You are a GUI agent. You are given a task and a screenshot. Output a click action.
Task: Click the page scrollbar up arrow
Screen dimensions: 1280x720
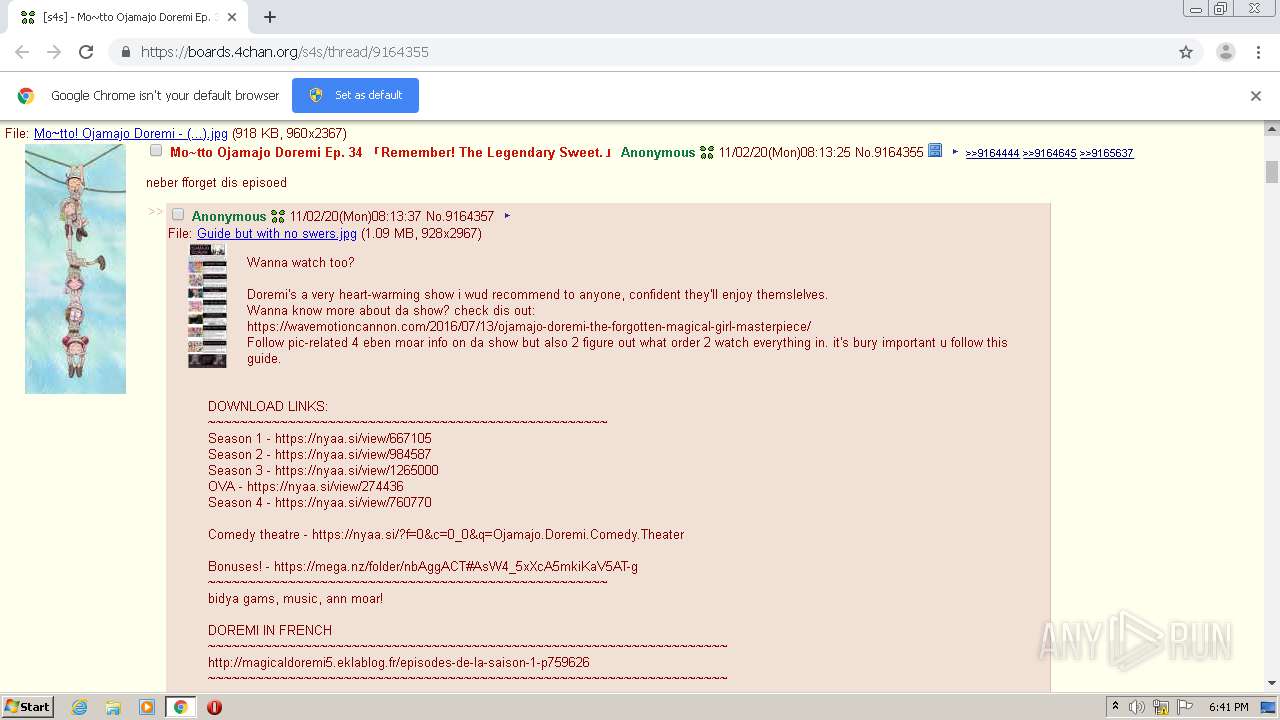coord(1272,129)
